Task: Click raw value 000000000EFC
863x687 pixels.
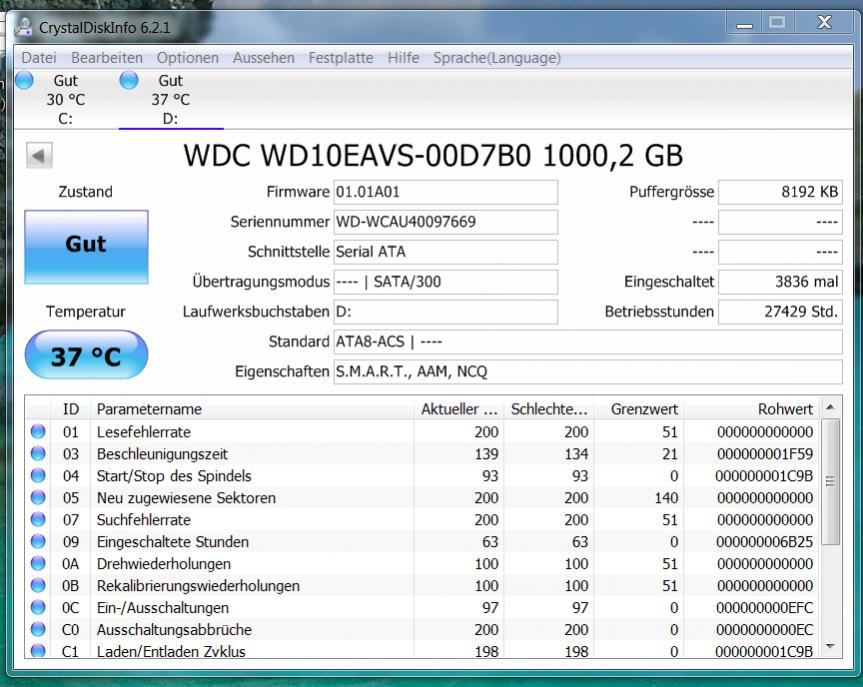Action: pyautogui.click(x=764, y=608)
